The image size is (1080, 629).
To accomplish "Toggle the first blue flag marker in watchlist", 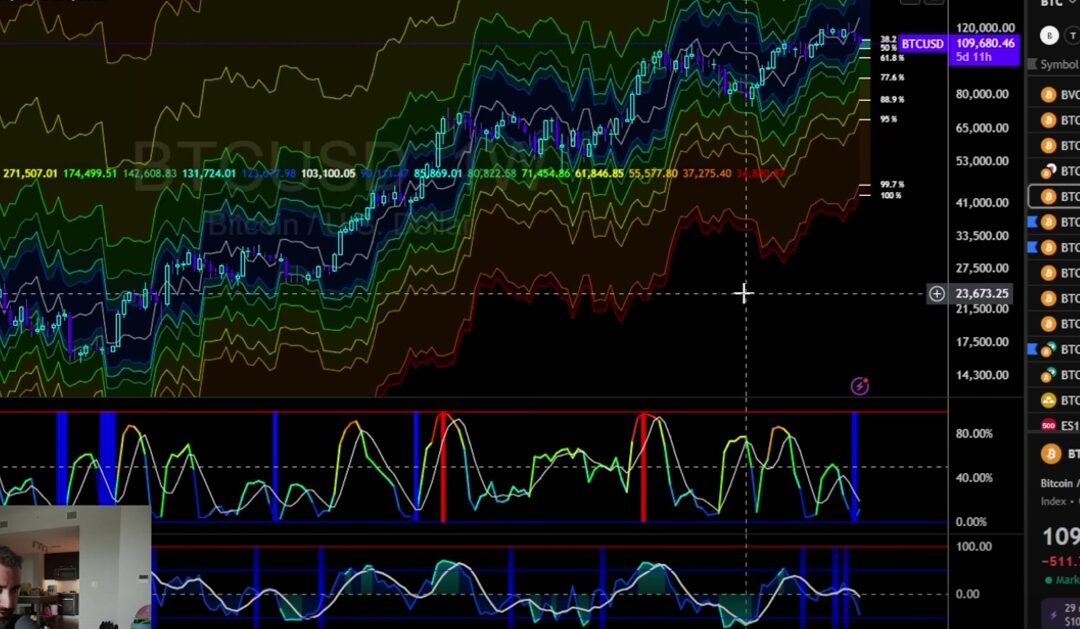I will coord(1033,220).
